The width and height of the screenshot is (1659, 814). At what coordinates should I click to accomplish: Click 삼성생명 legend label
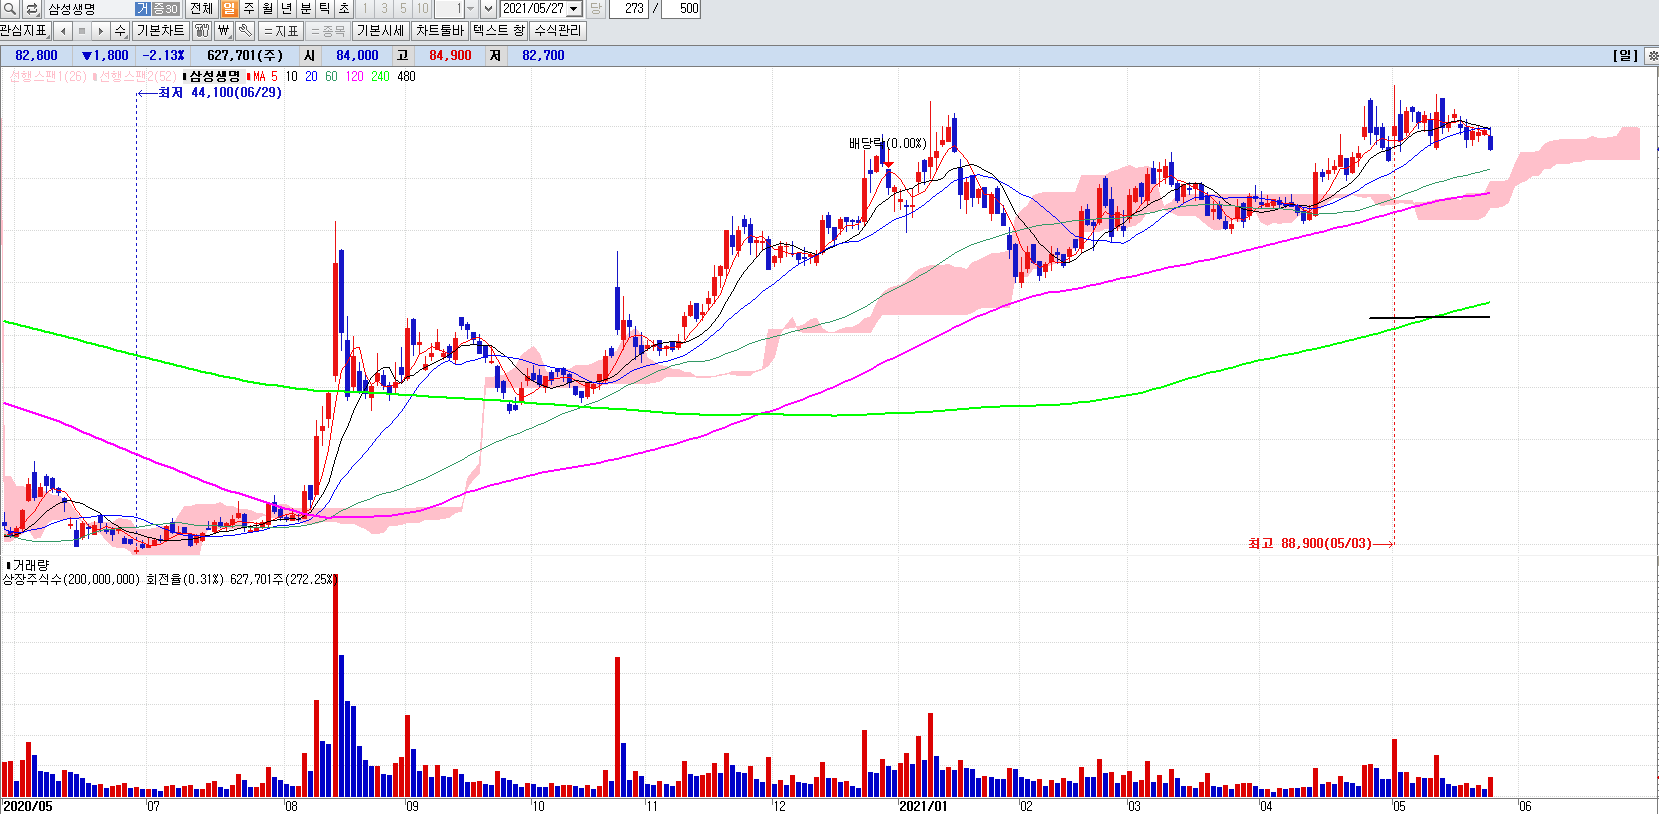point(215,76)
